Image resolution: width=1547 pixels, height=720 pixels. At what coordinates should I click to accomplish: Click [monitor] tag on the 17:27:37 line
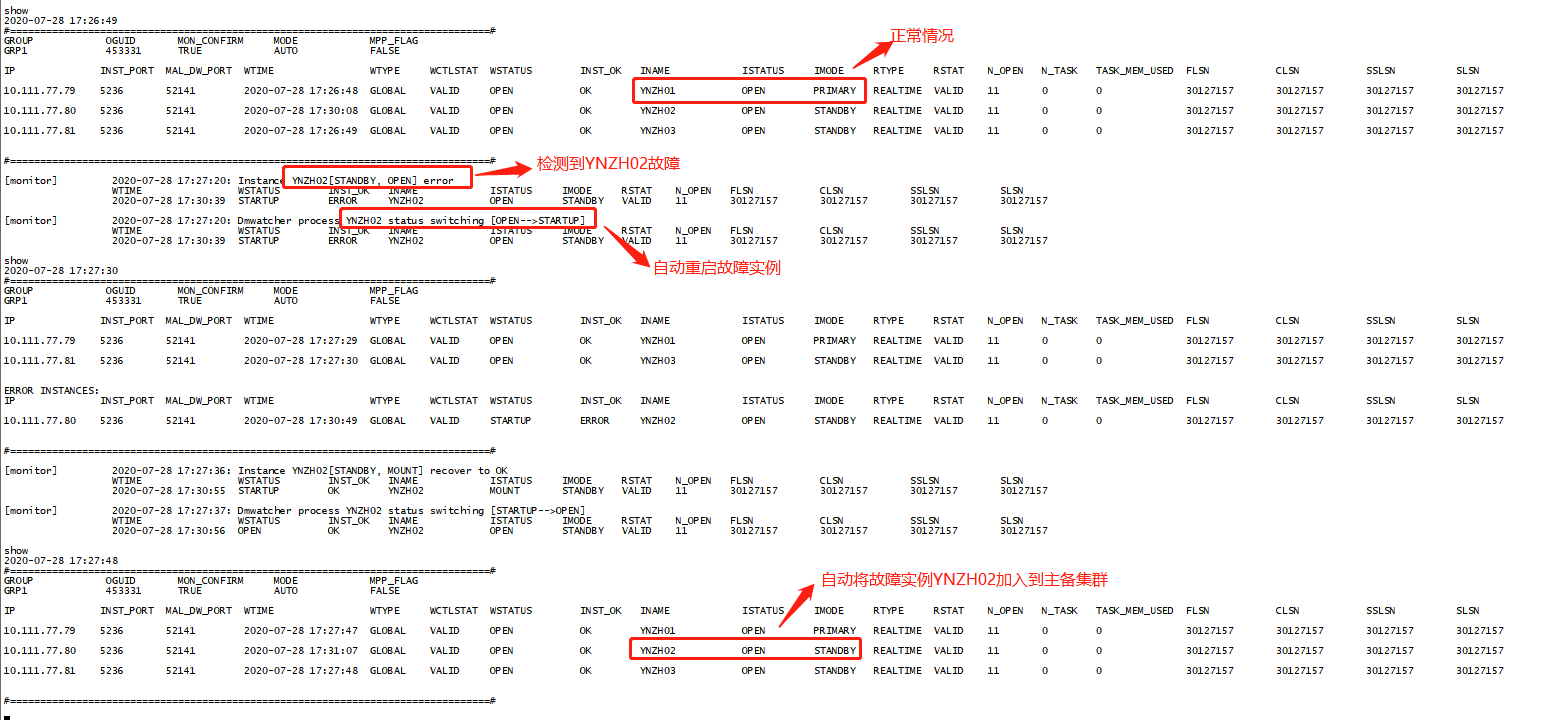pyautogui.click(x=31, y=511)
